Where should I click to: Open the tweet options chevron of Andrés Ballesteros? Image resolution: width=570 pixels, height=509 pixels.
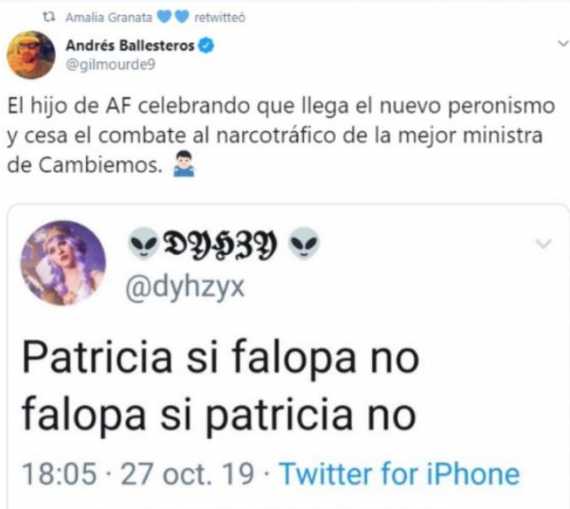tap(563, 44)
